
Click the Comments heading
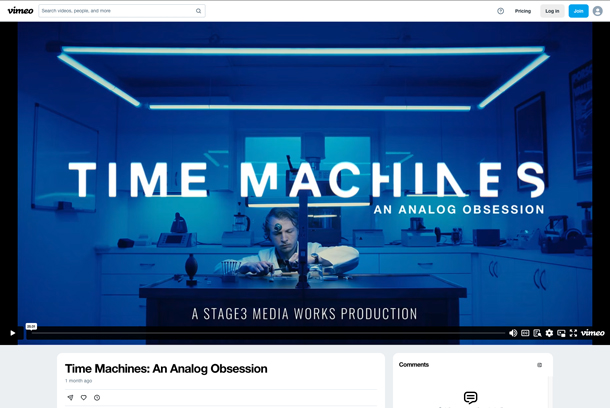point(414,365)
